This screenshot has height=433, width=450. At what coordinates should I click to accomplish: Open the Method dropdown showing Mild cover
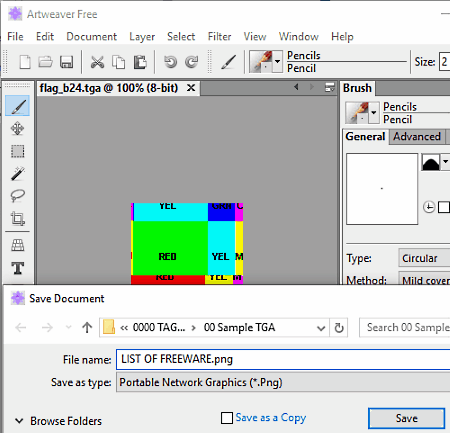pyautogui.click(x=424, y=279)
